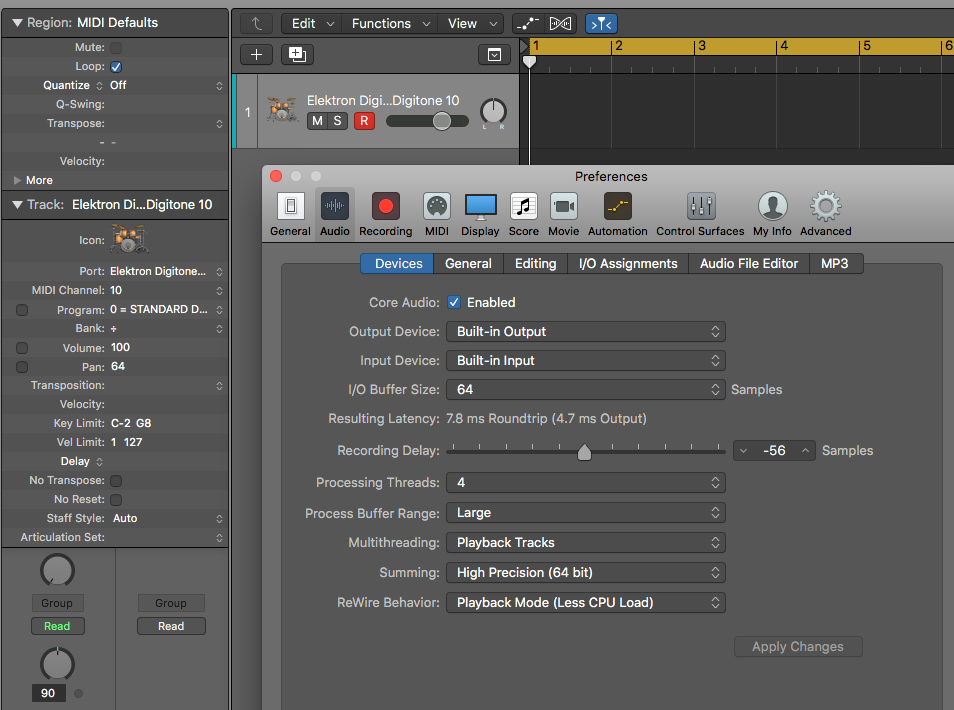954x710 pixels.
Task: Open the I/O Buffer Size dropdown
Action: [x=585, y=389]
